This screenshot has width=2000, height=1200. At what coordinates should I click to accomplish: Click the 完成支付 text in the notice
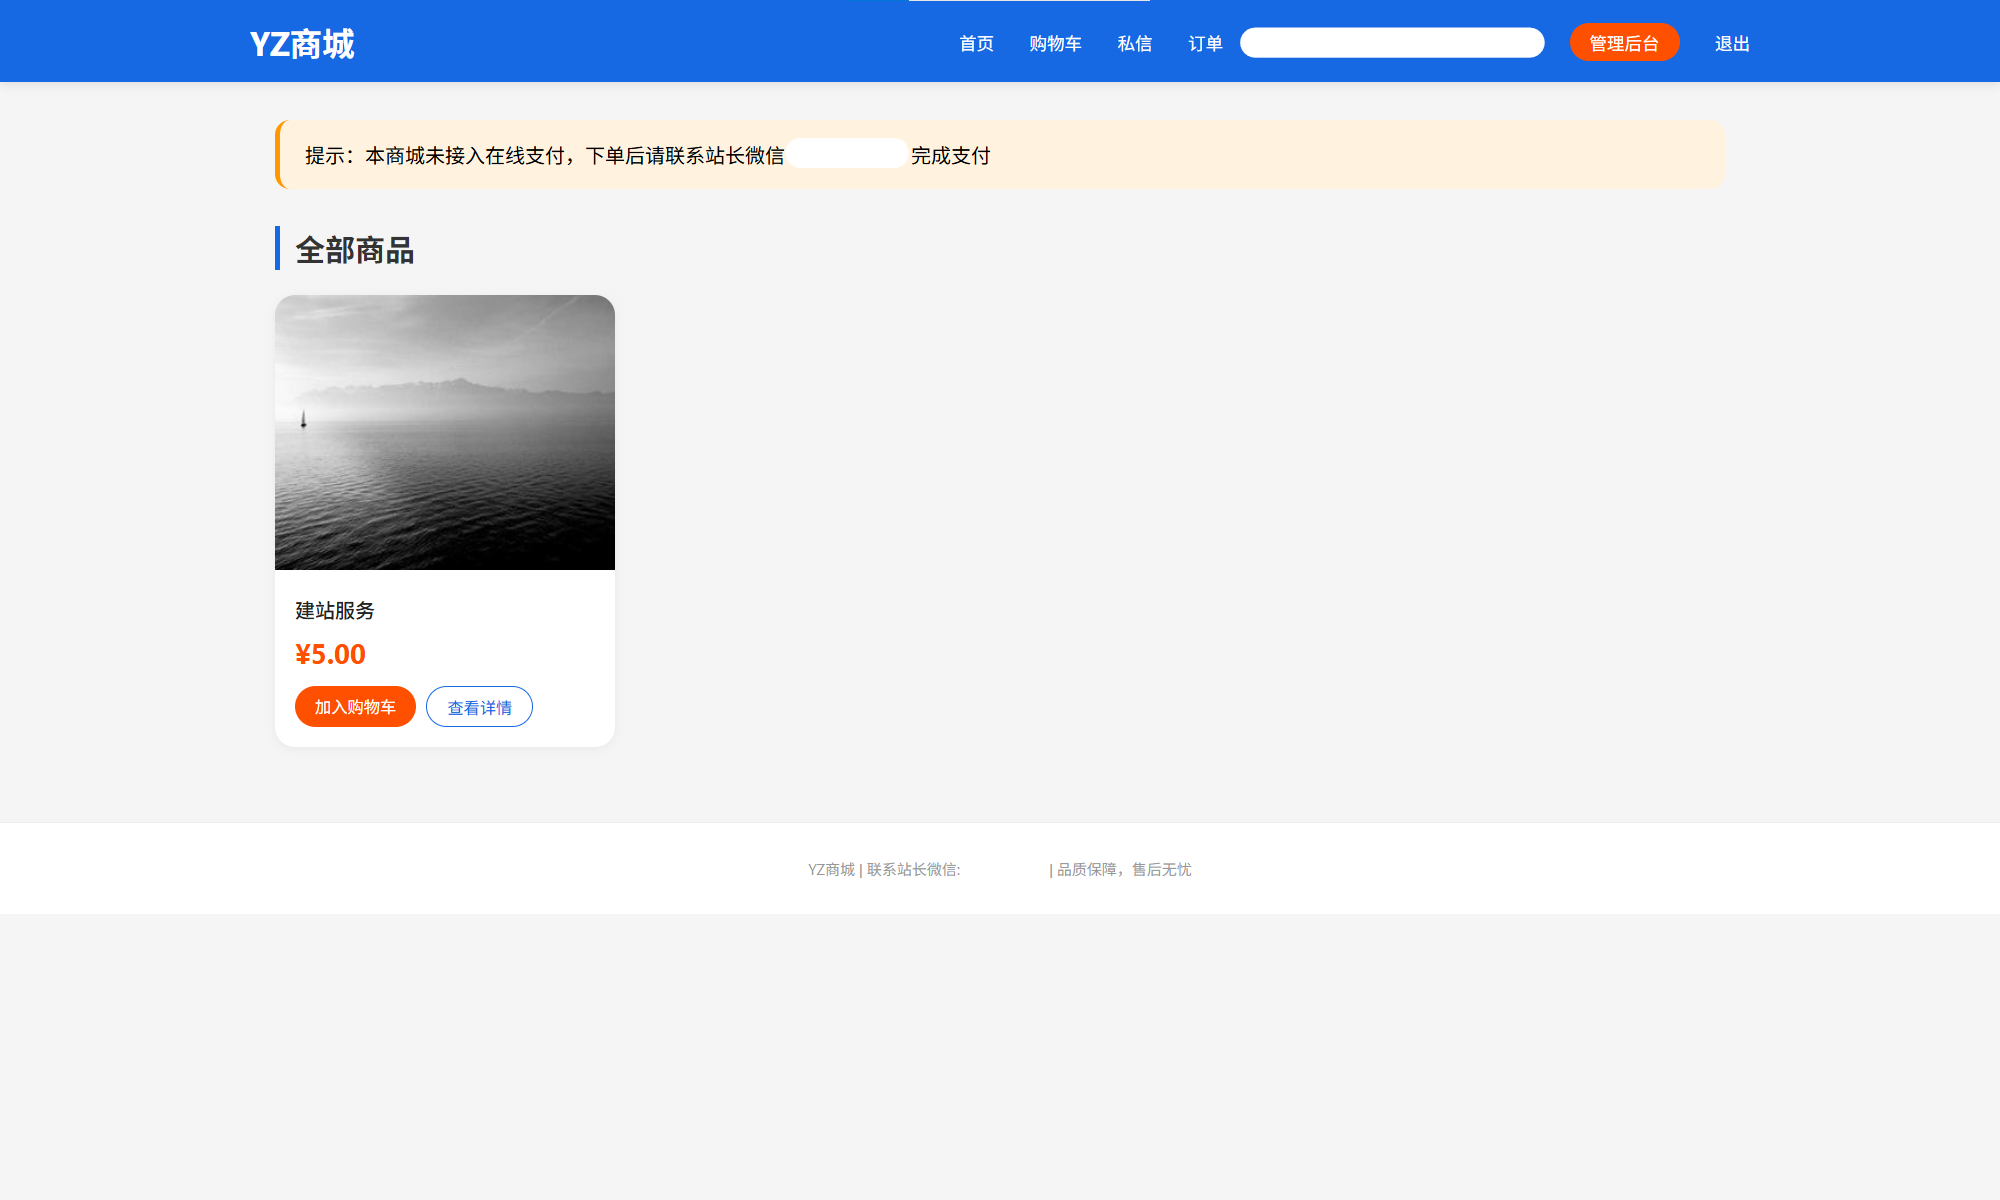(x=950, y=155)
